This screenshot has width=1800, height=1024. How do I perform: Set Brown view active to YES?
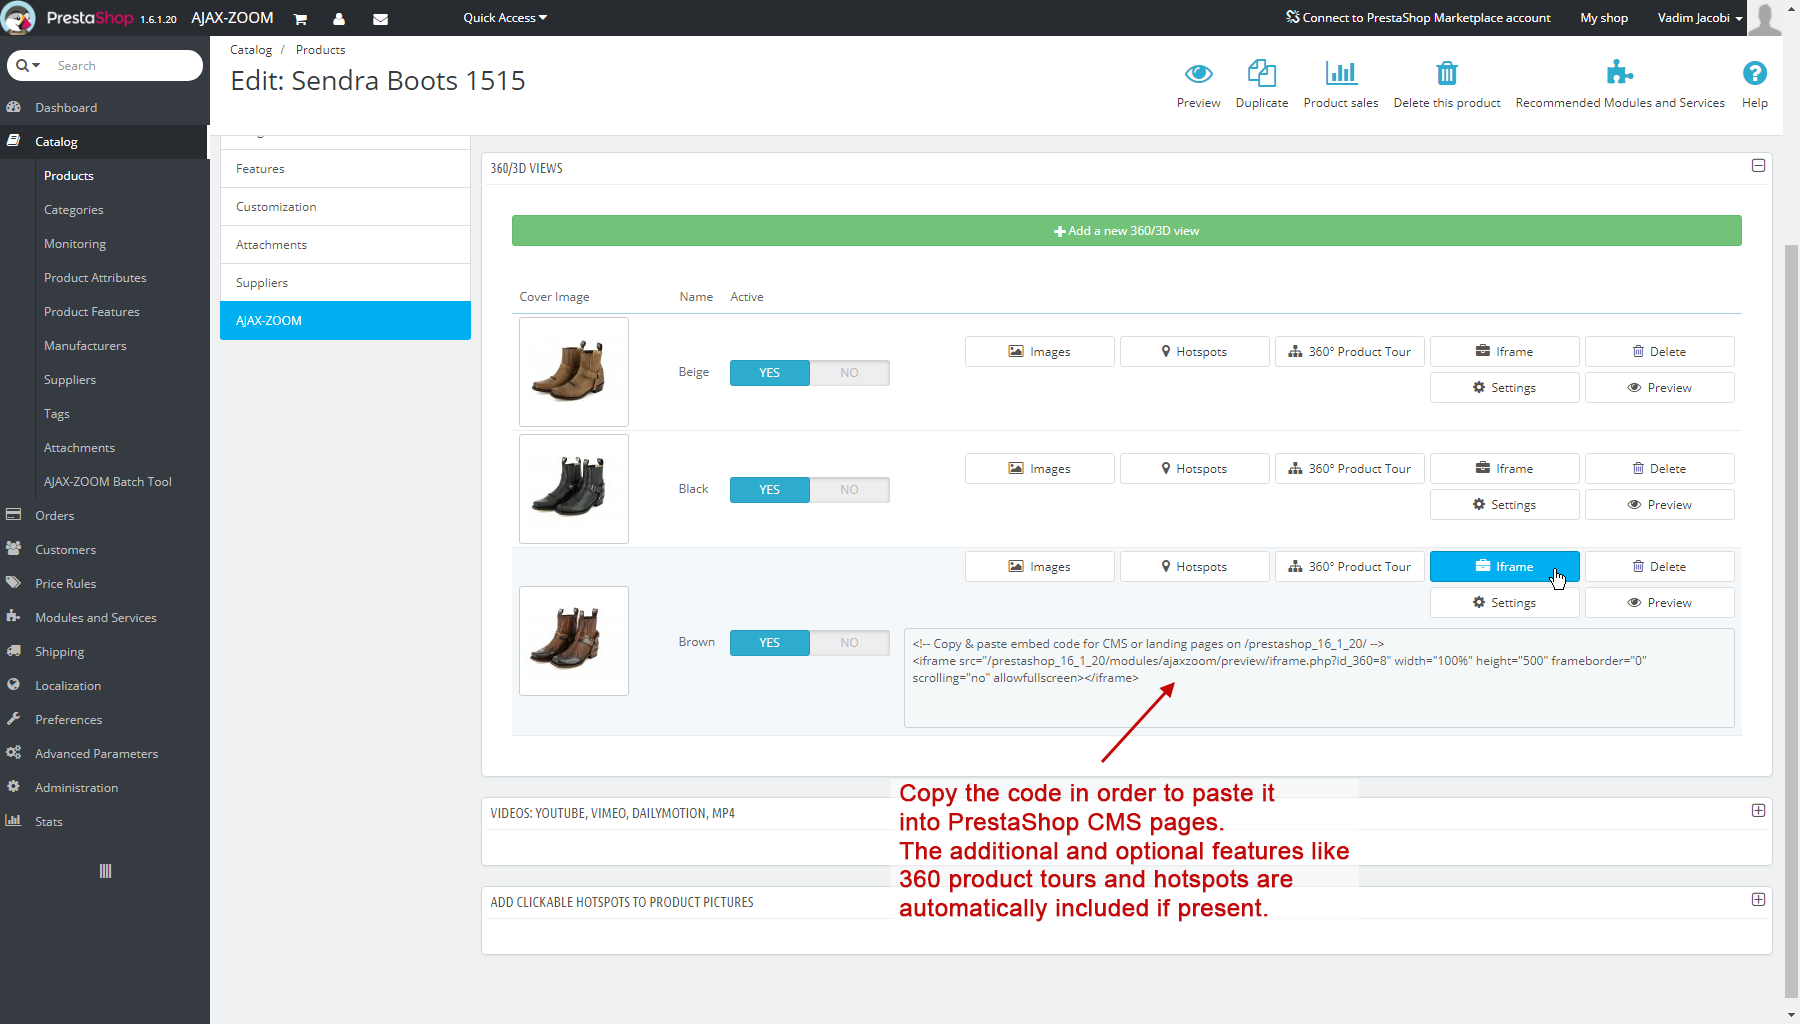click(770, 643)
